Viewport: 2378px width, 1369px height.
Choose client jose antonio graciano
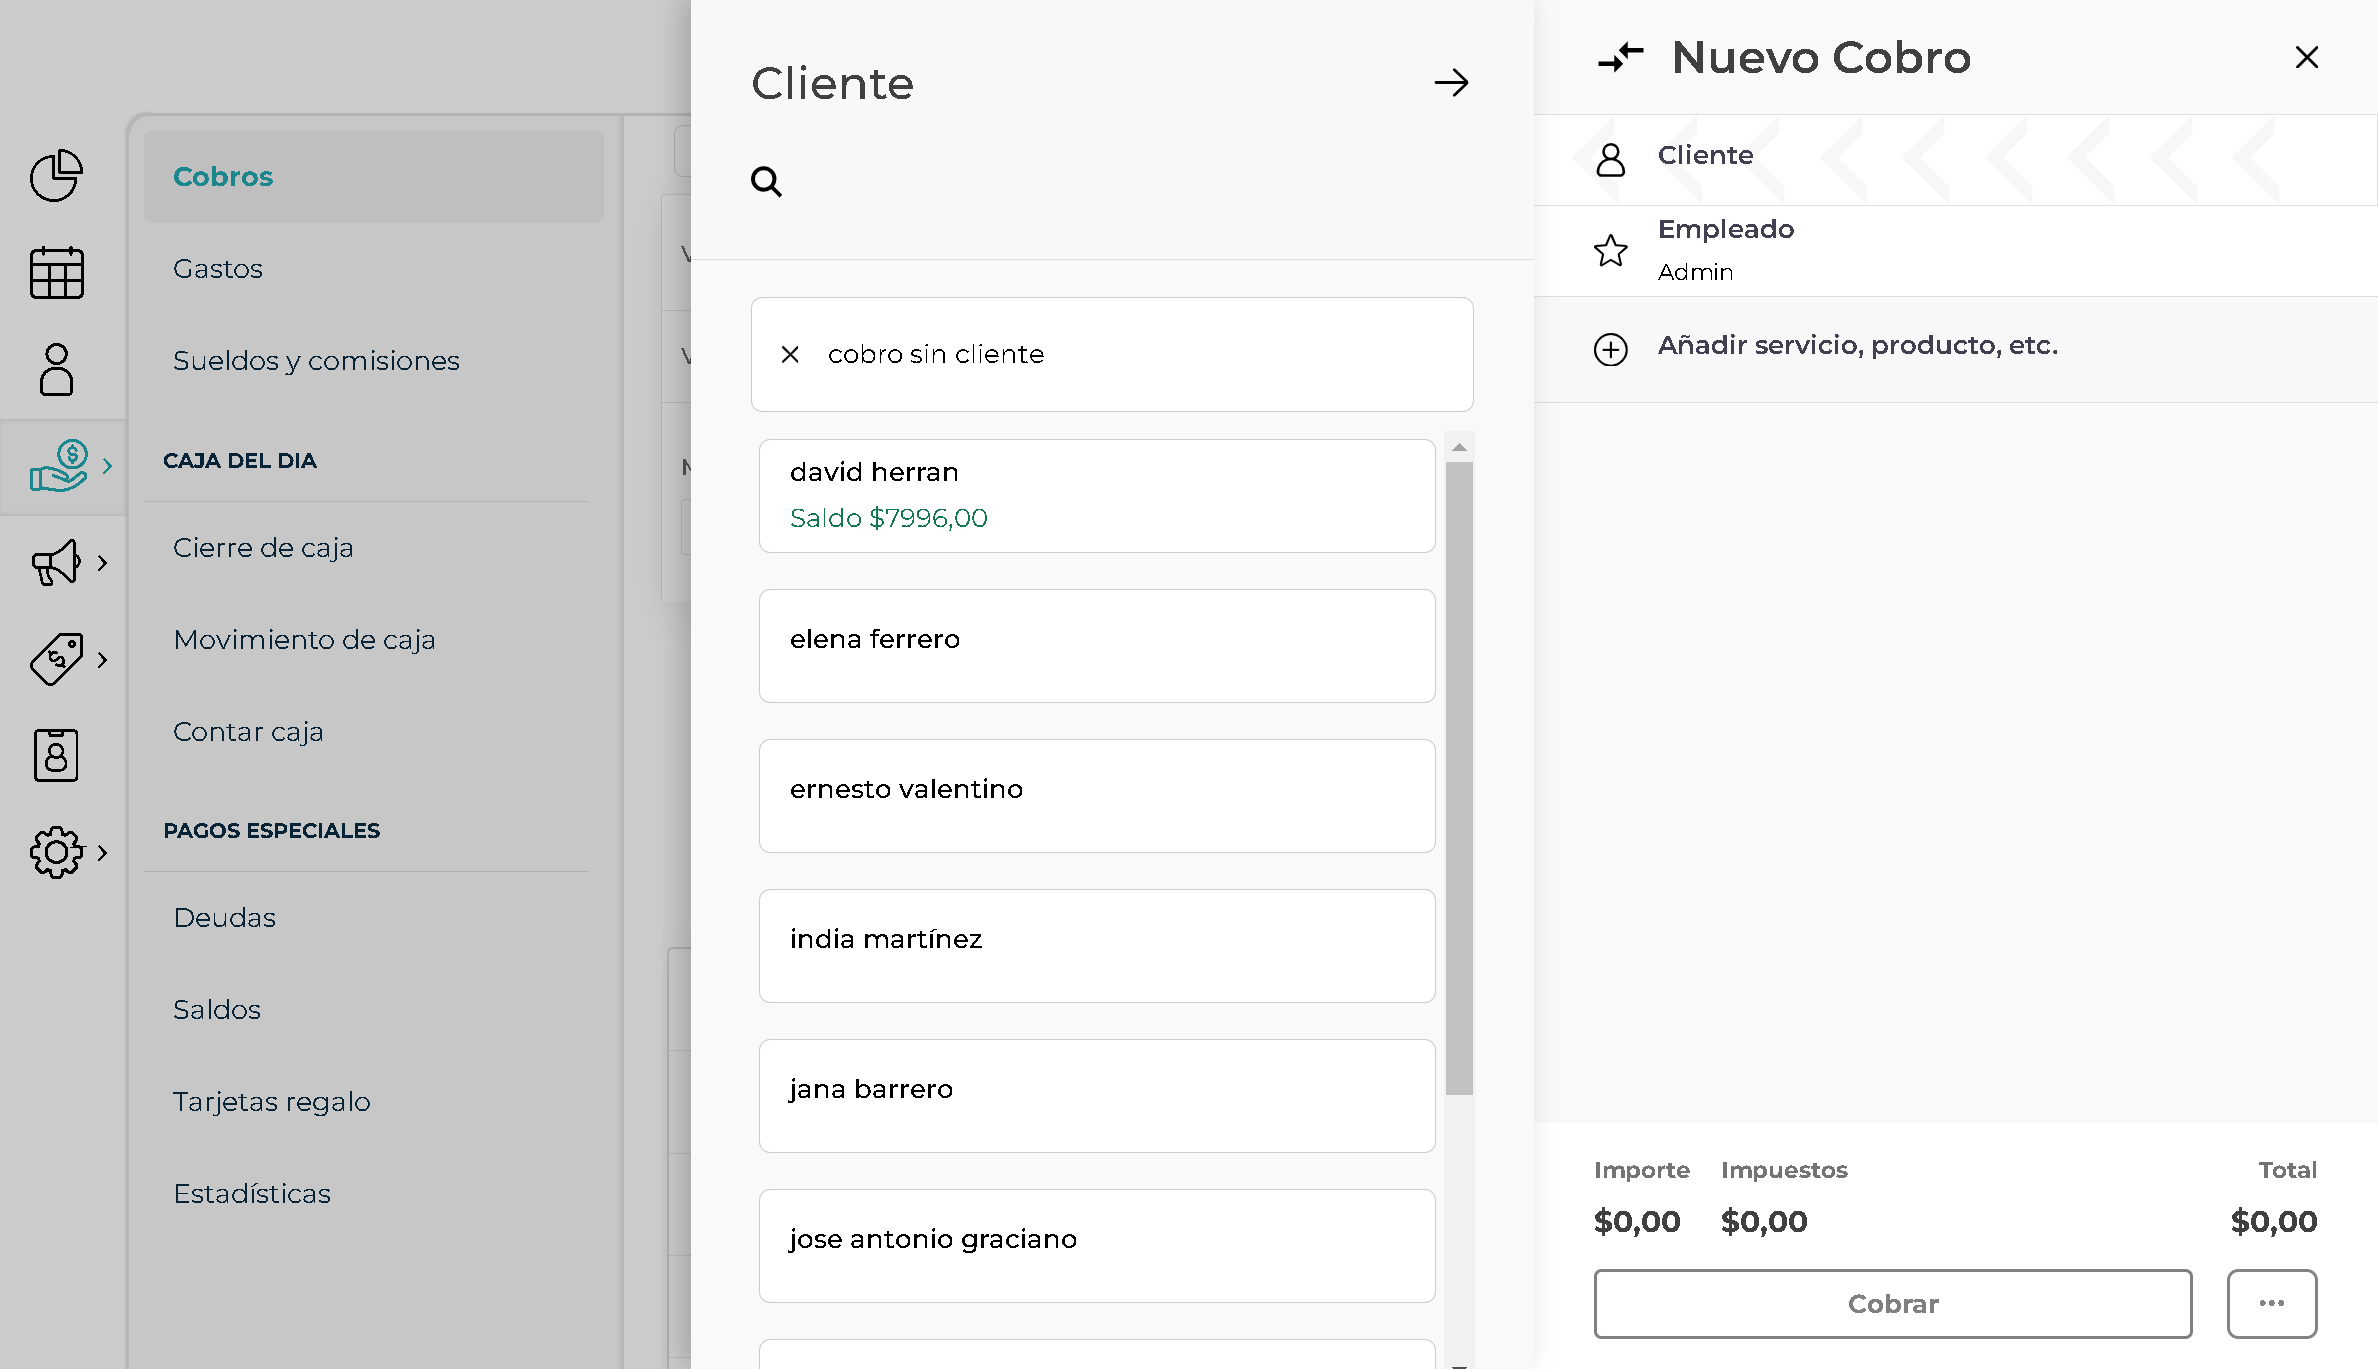coord(1097,1246)
